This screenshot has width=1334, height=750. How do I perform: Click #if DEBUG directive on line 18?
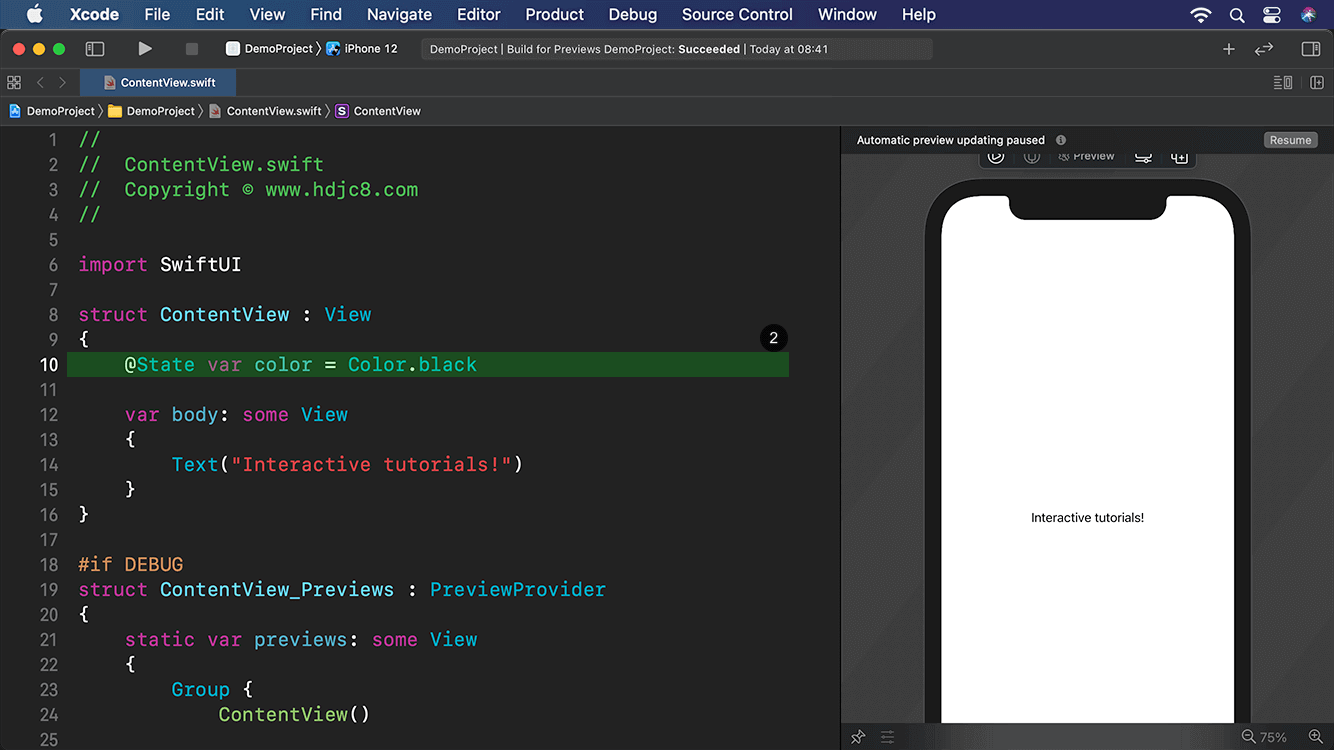[131, 565]
